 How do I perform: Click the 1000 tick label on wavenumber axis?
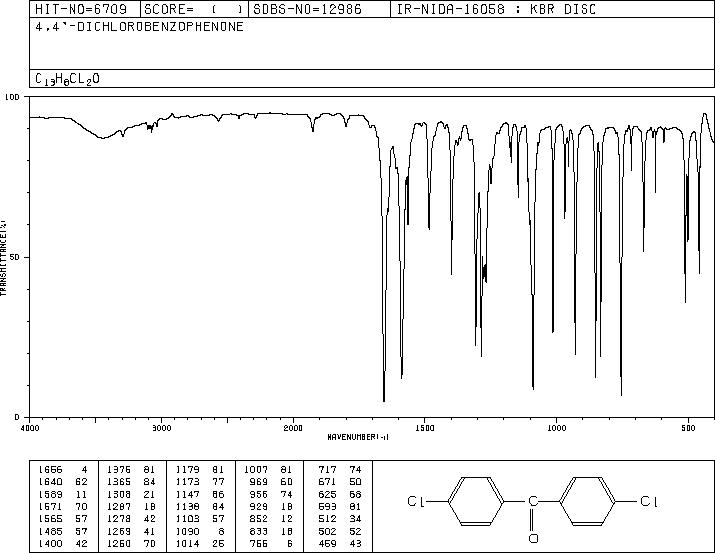556,428
